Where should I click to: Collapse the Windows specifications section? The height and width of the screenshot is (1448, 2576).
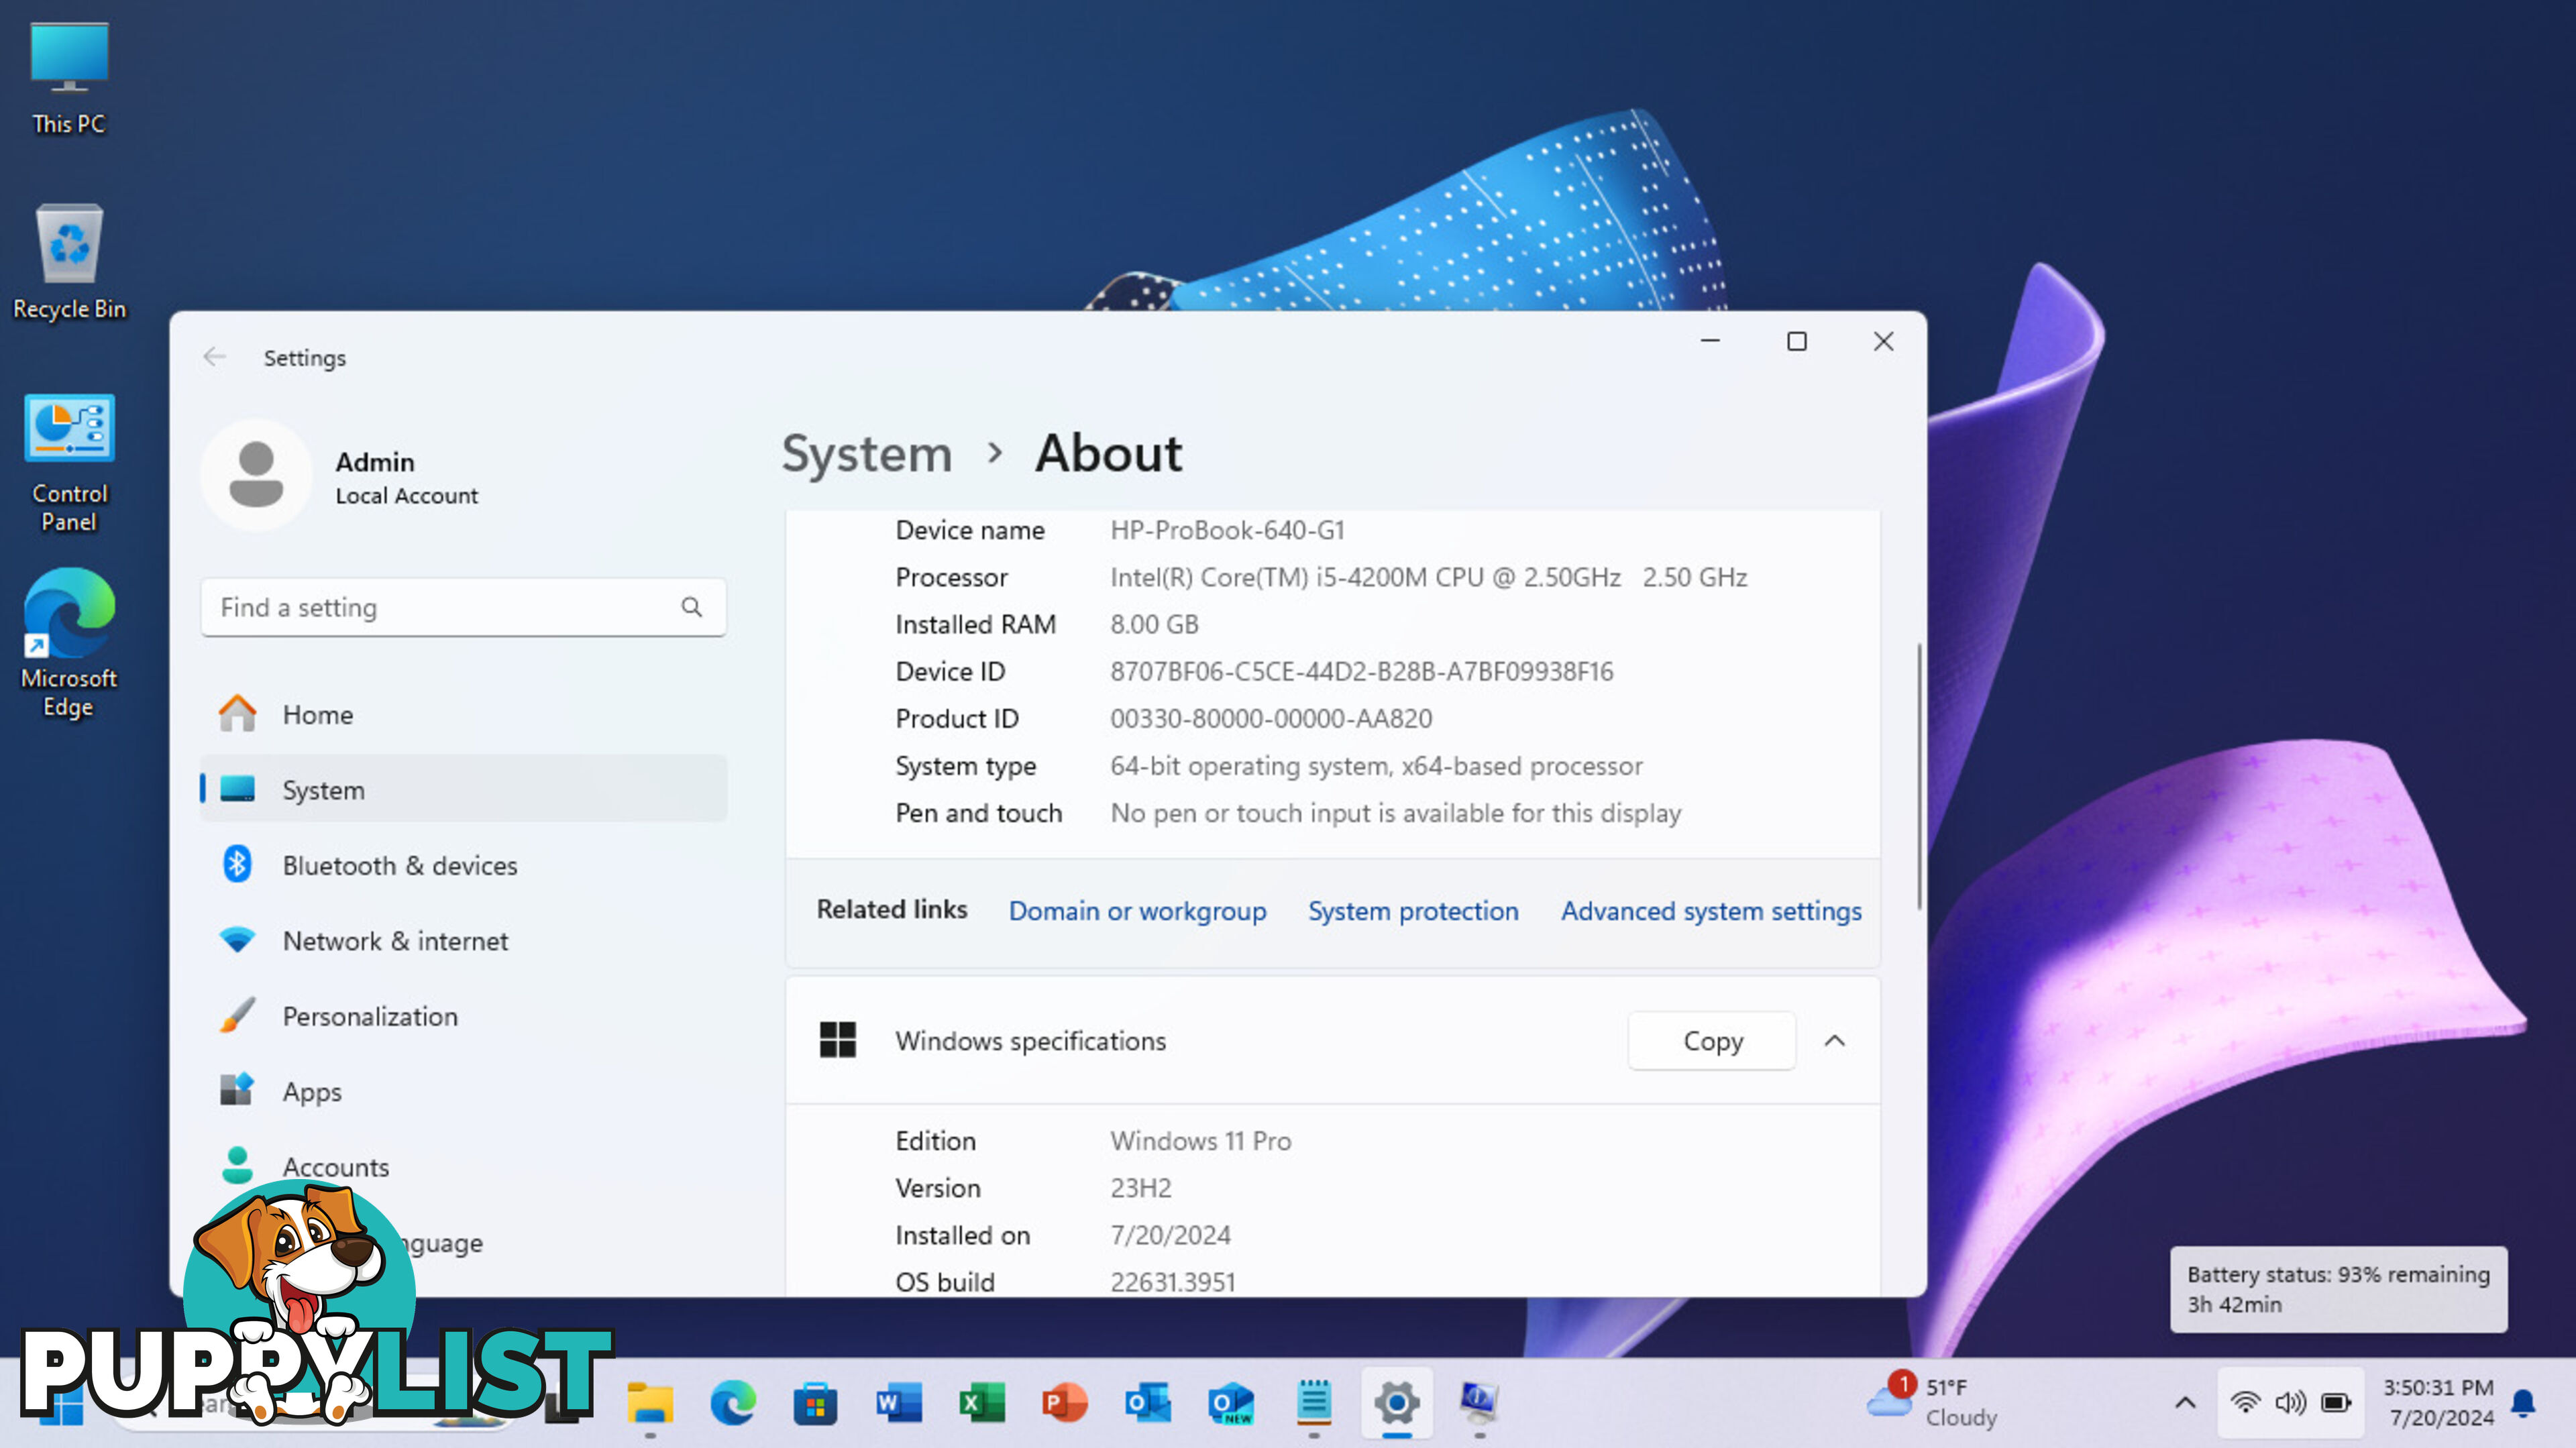point(1835,1041)
